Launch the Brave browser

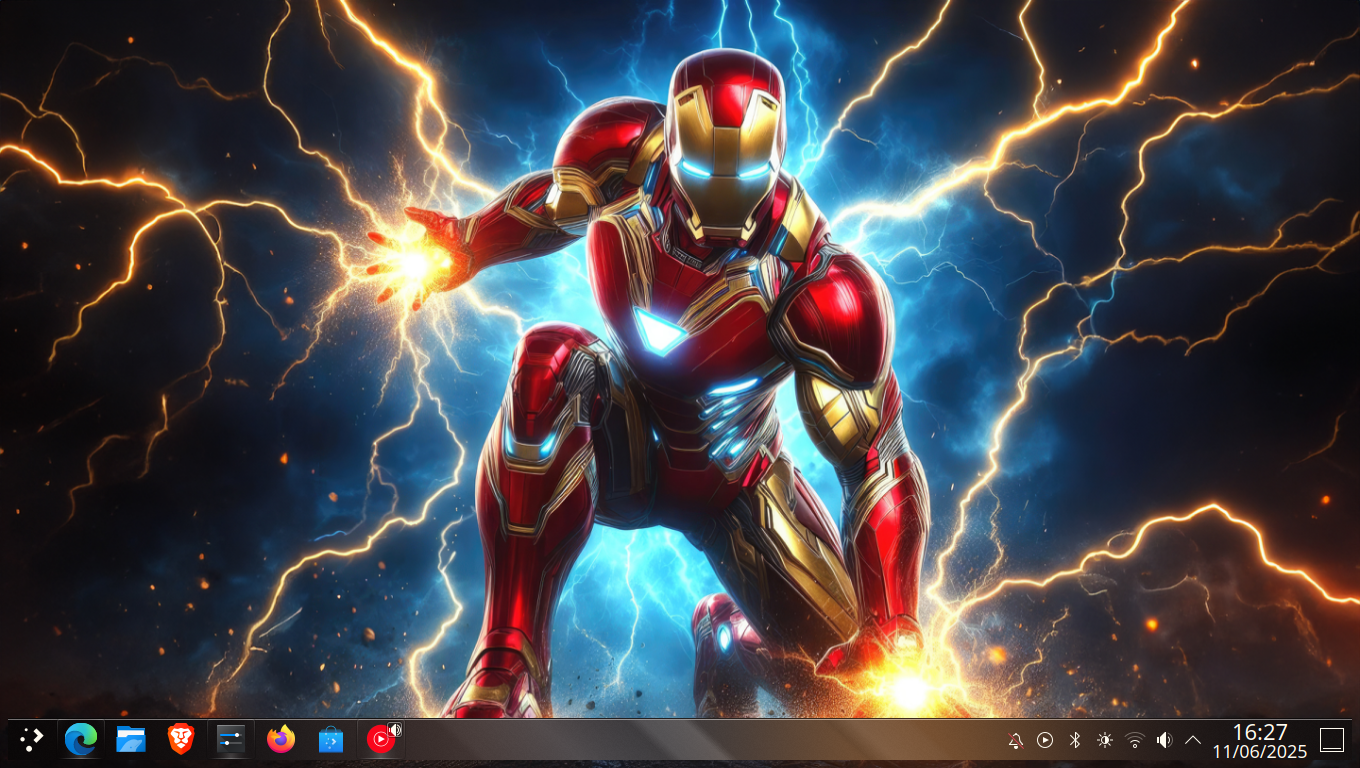pyautogui.click(x=181, y=740)
